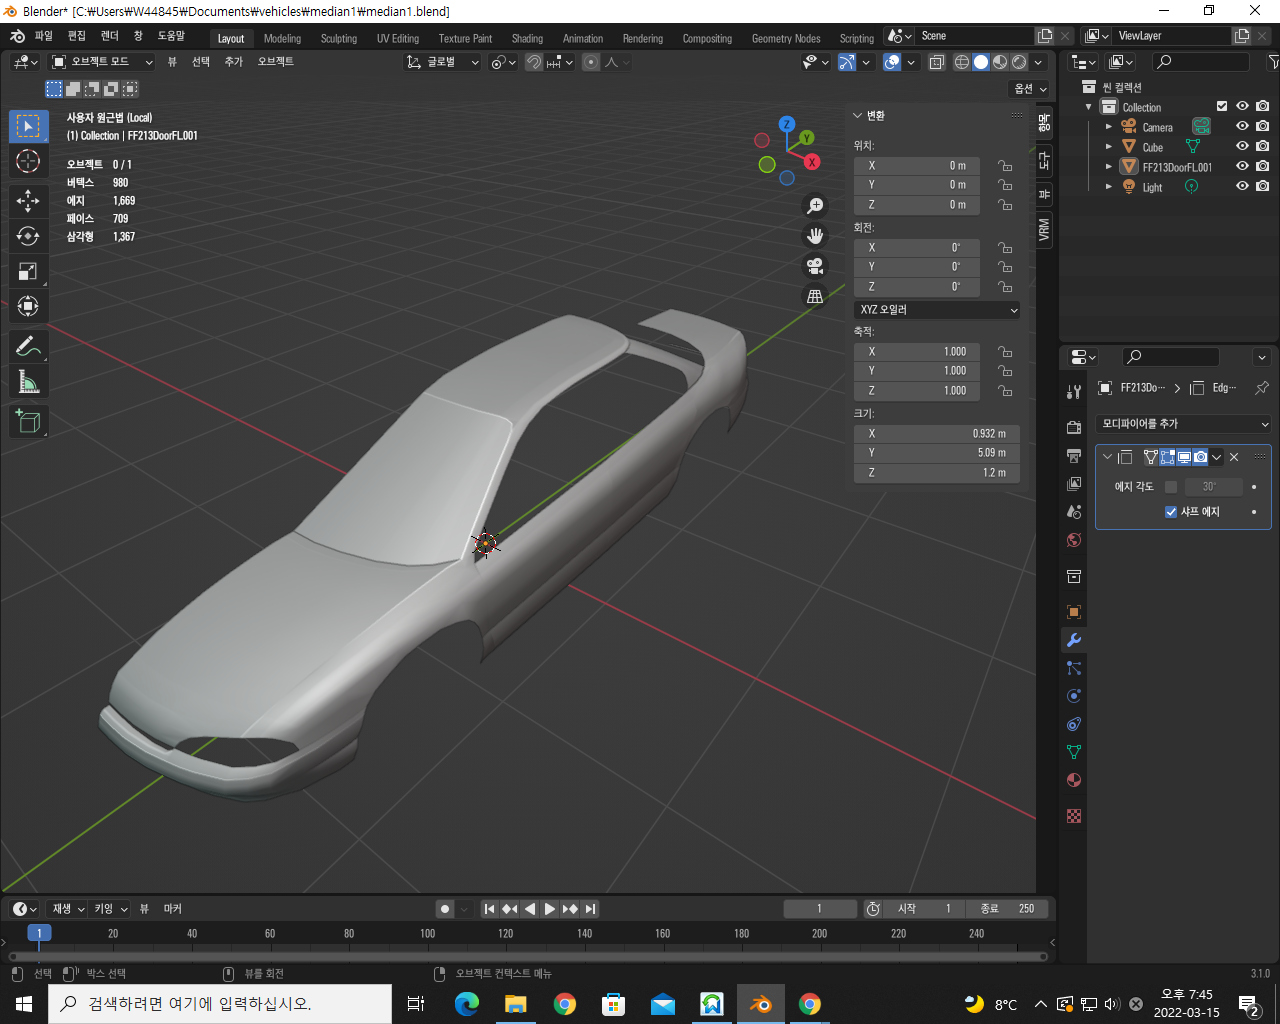The width and height of the screenshot is (1280, 1024).
Task: Enable the Sharp Edges checkbox
Action: tap(1171, 512)
